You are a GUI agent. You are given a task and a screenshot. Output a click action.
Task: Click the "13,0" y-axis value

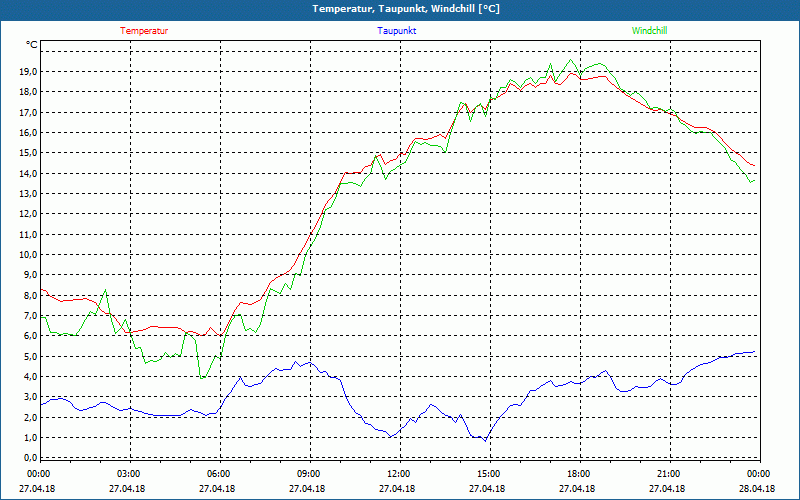[x=28, y=193]
